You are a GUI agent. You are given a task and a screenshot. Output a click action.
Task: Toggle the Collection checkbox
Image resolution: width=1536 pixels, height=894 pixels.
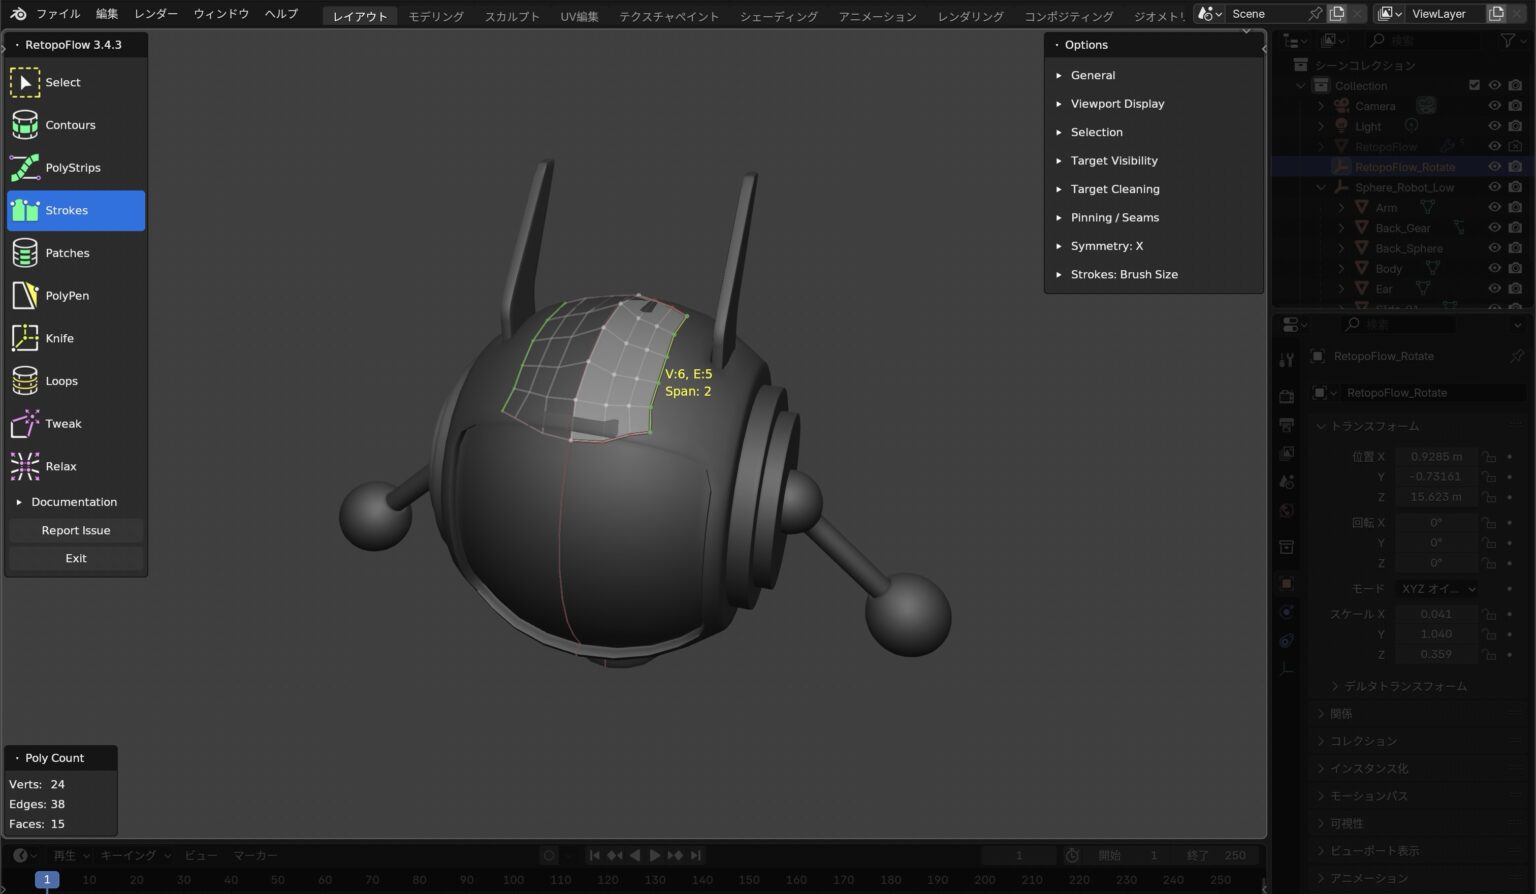1474,85
